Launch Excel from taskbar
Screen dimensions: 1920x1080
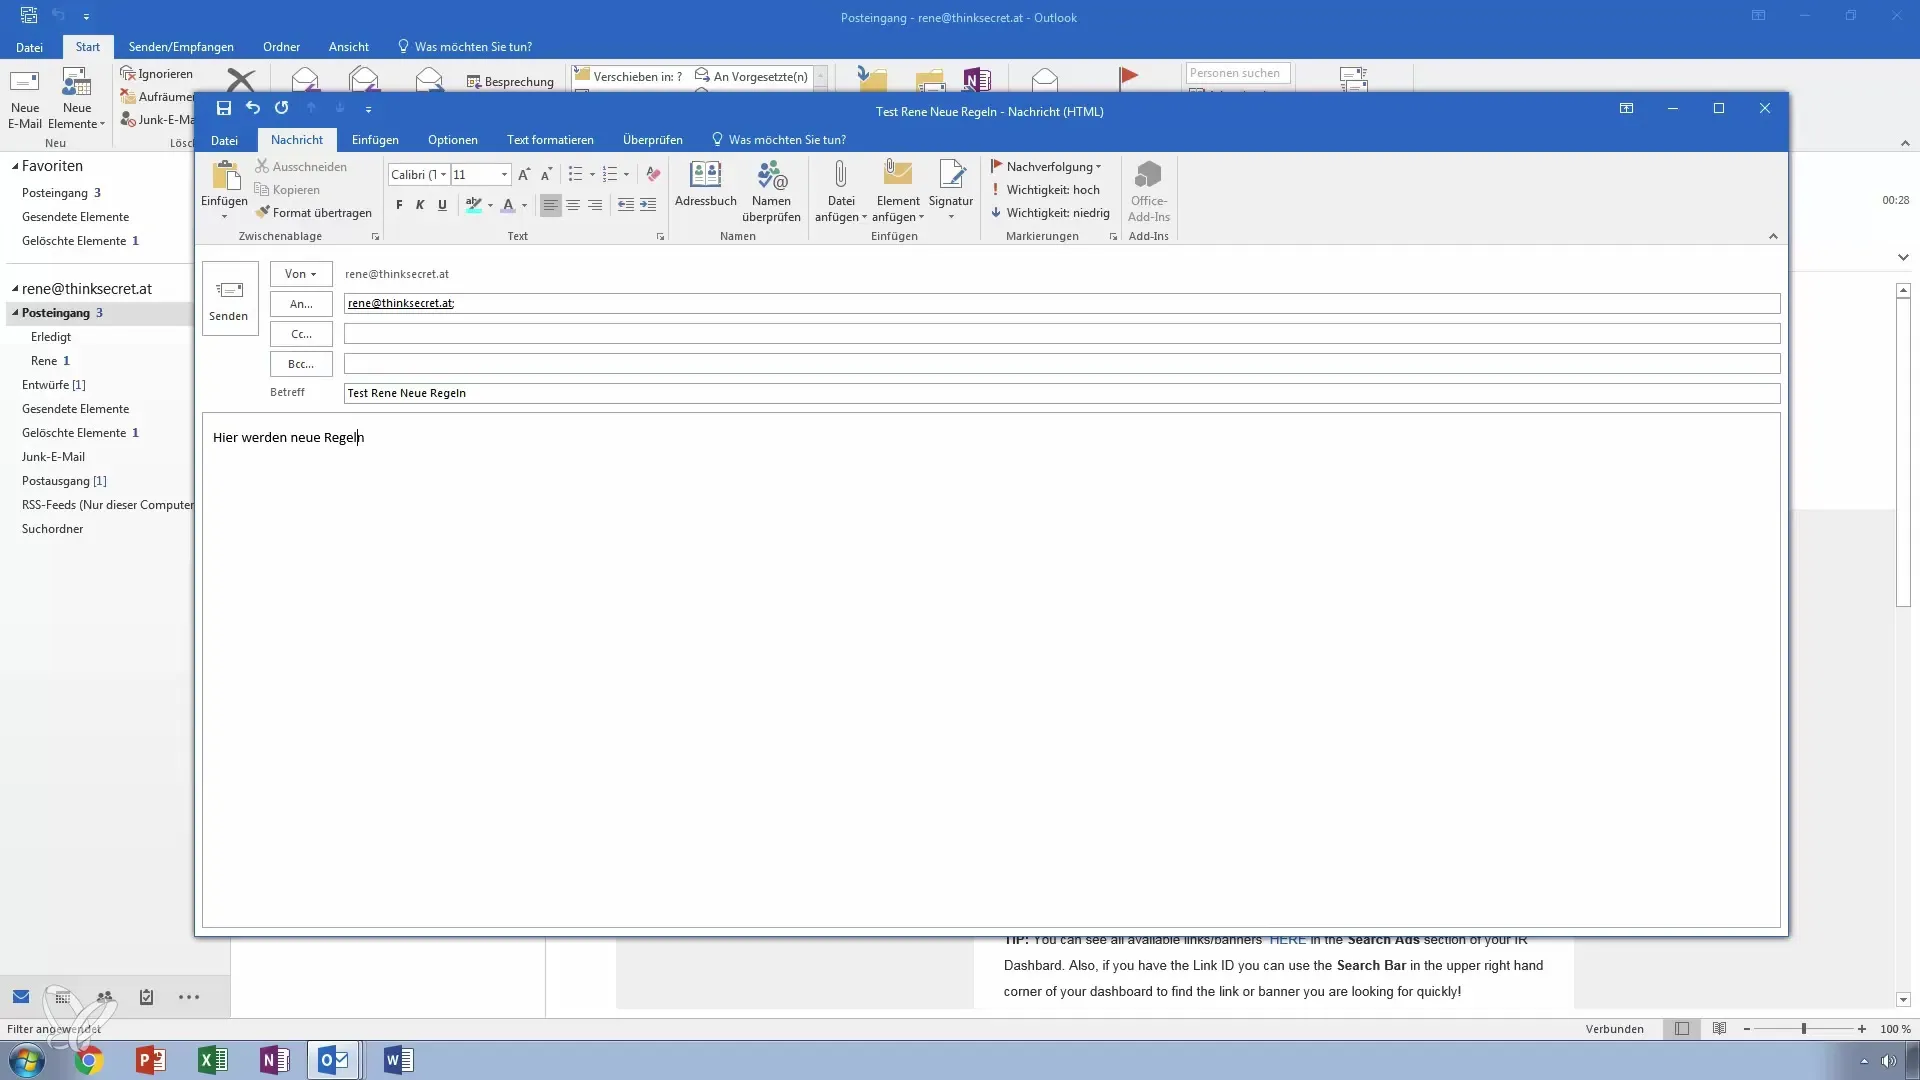click(212, 1060)
